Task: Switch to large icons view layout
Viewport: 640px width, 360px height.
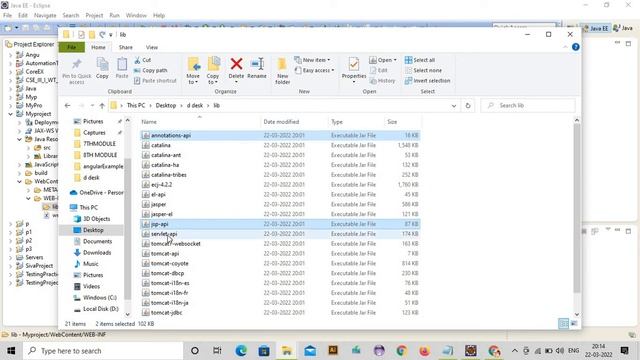Action: click(574, 324)
